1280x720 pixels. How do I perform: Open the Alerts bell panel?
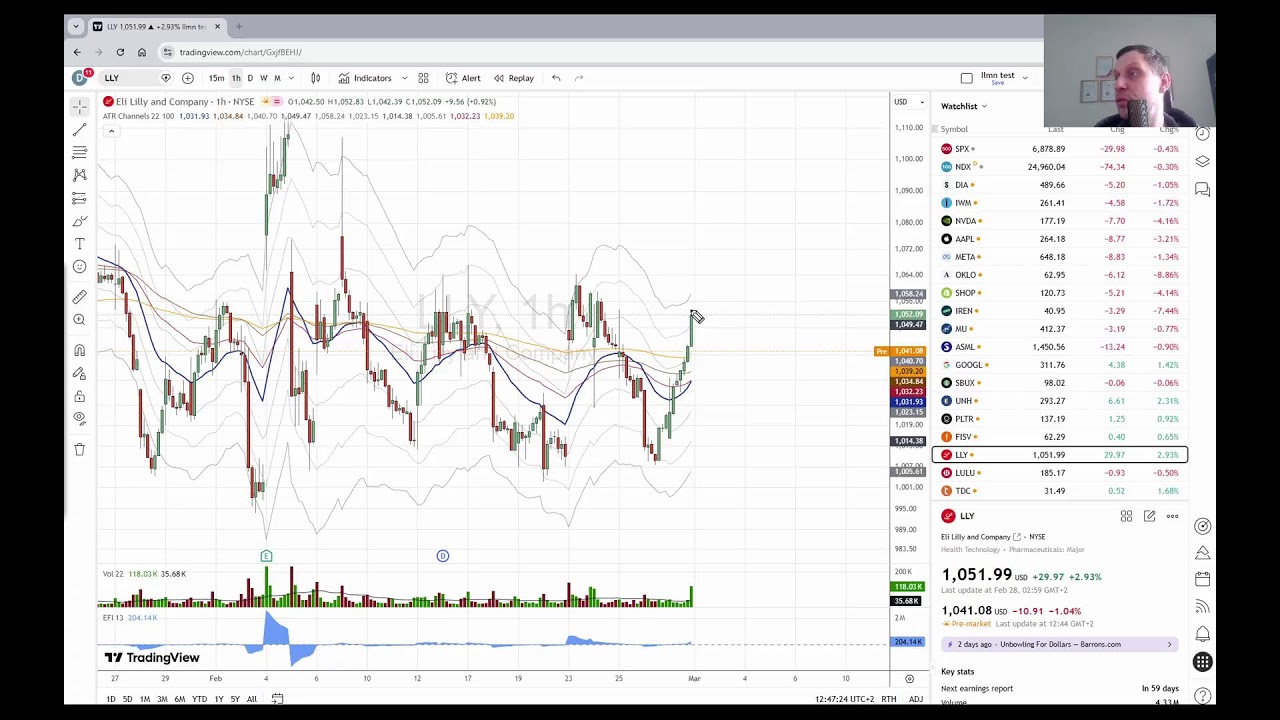[x=1203, y=634]
